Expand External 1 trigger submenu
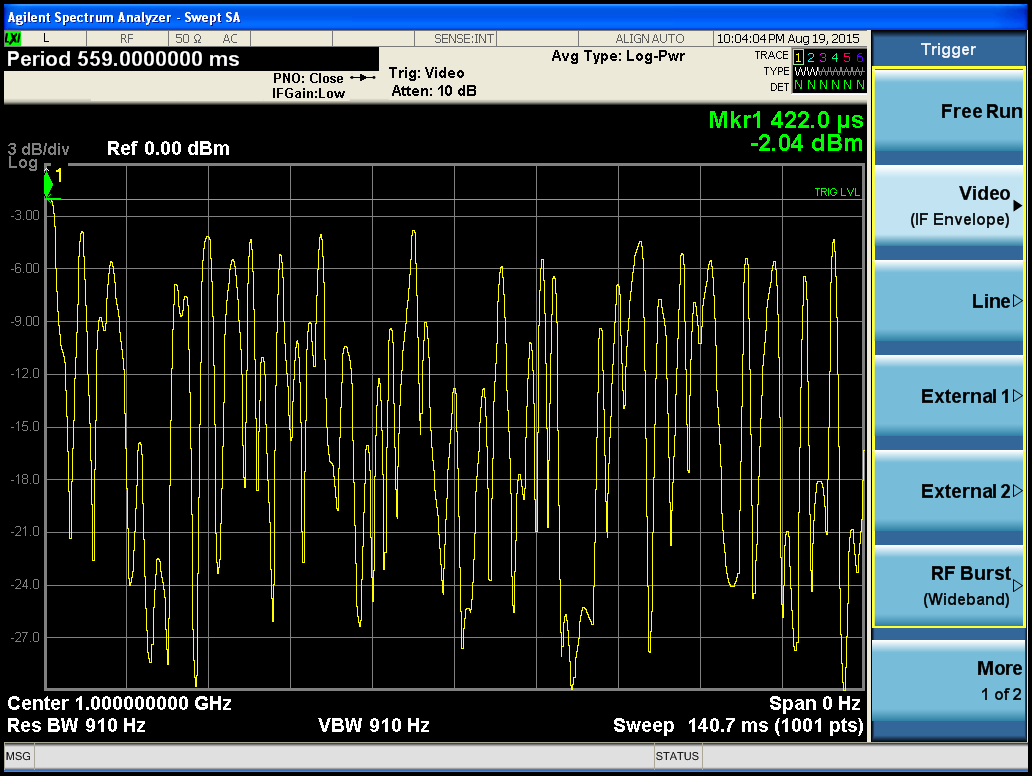 tap(948, 396)
